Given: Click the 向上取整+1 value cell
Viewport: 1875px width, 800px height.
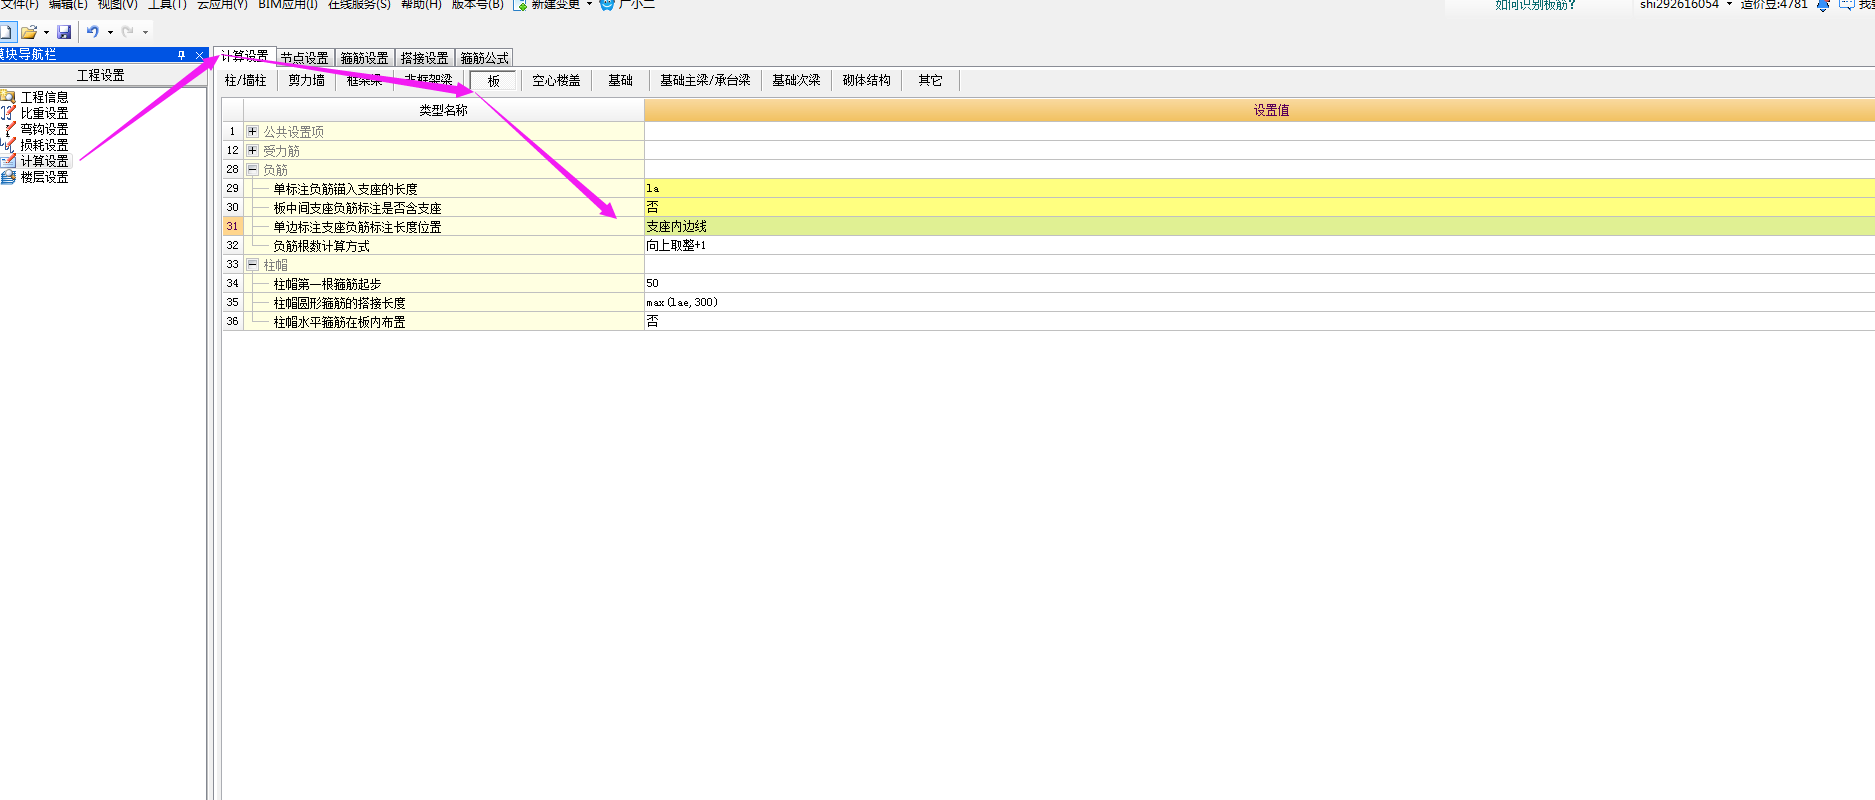Looking at the screenshot, I should pos(1259,245).
